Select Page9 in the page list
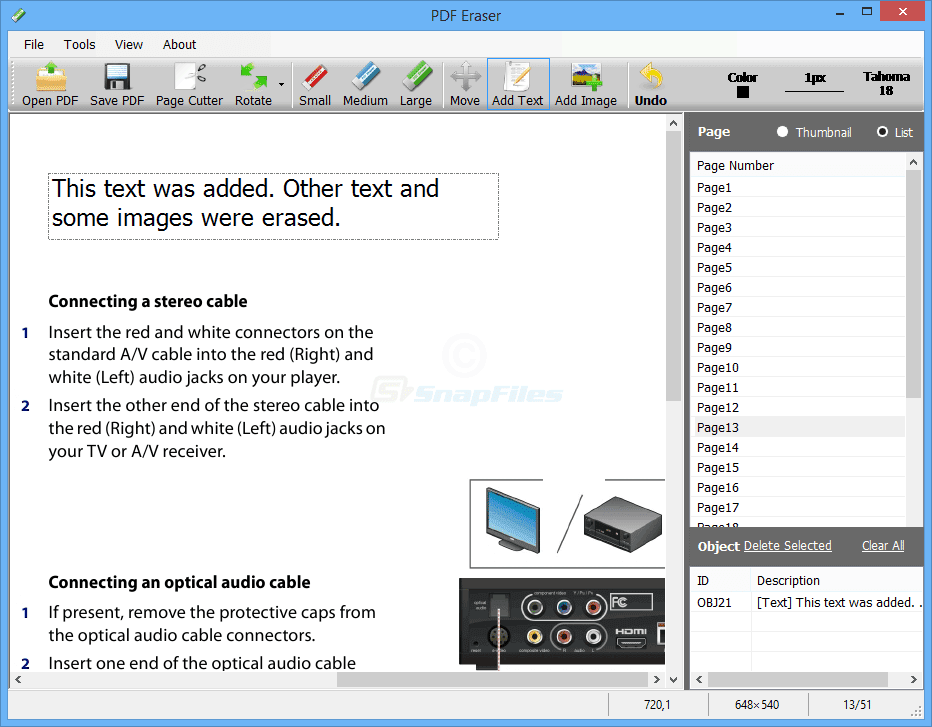This screenshot has width=932, height=727. click(x=798, y=348)
